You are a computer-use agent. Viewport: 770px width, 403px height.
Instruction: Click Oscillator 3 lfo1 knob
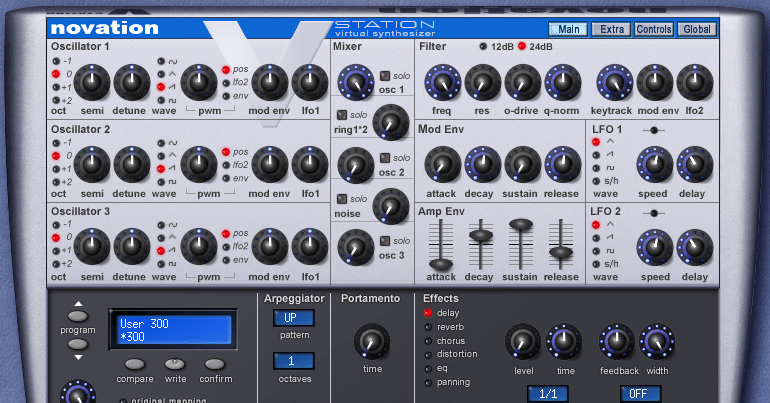click(x=310, y=246)
